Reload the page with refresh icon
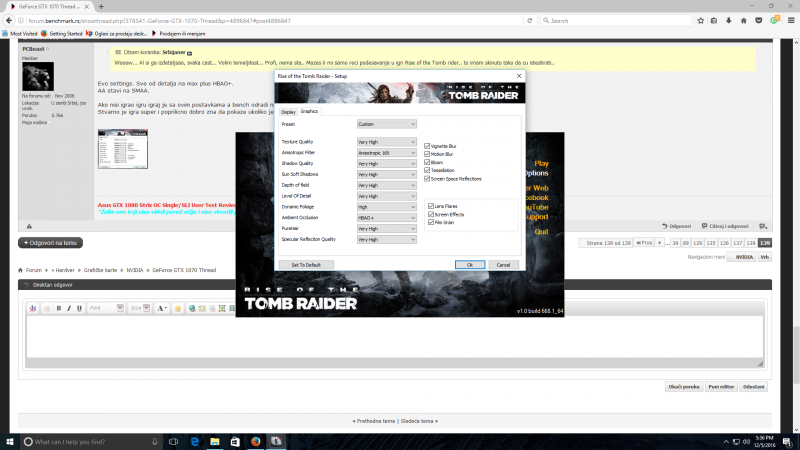The image size is (800, 450). [x=530, y=20]
